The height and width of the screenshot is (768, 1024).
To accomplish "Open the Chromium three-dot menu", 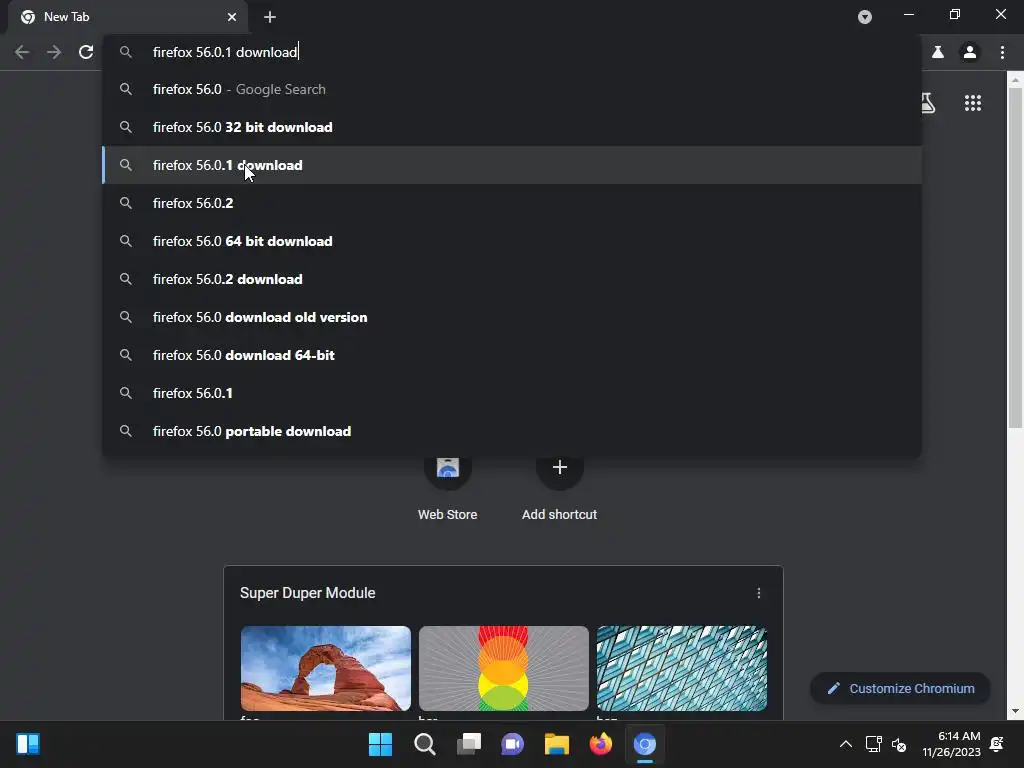I will (x=1002, y=52).
